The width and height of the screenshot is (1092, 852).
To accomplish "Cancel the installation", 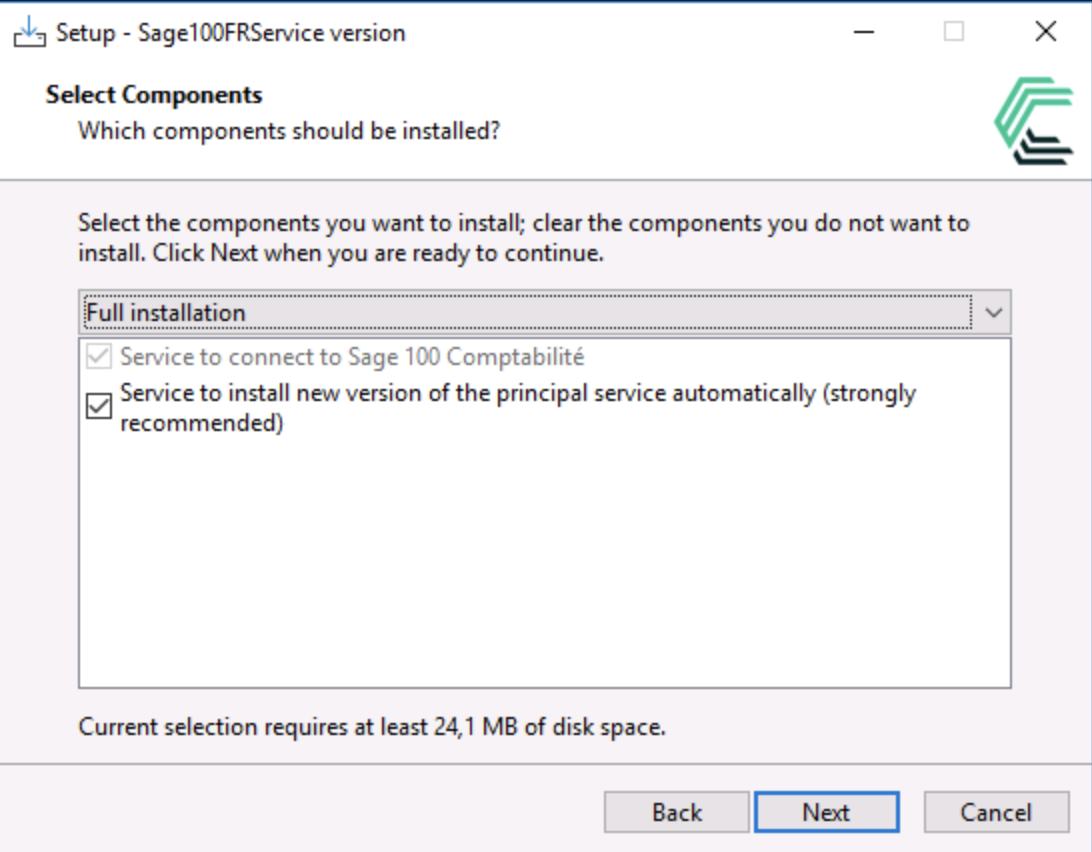I will pos(995,812).
